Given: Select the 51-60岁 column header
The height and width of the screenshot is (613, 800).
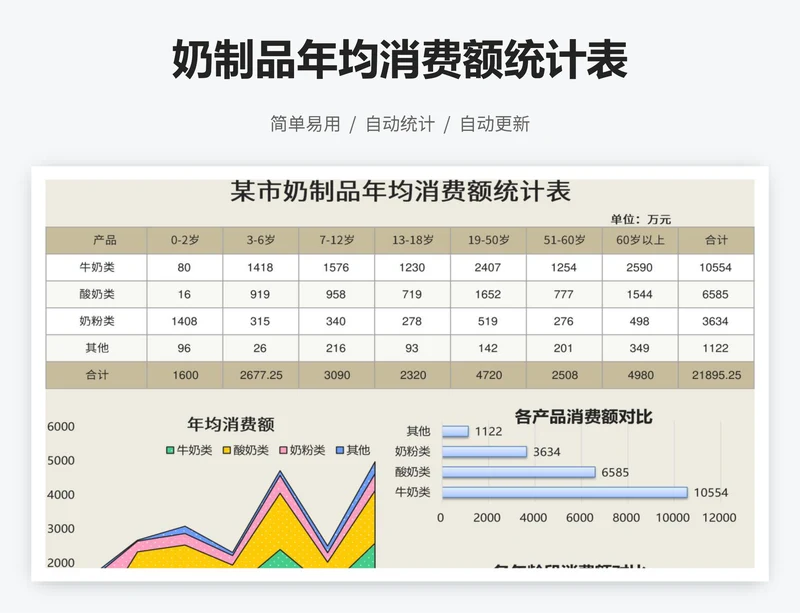Looking at the screenshot, I should [564, 240].
